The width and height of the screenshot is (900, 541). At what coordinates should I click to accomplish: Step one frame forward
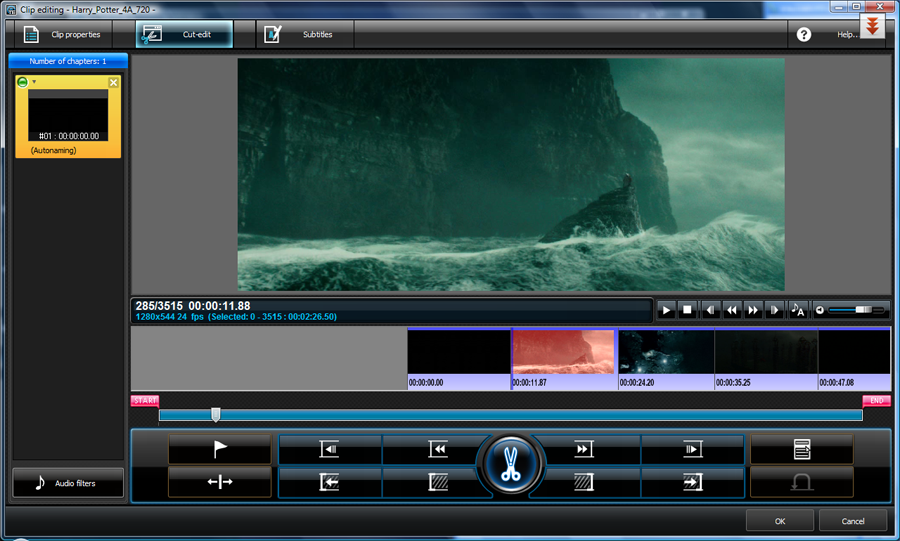[x=774, y=310]
